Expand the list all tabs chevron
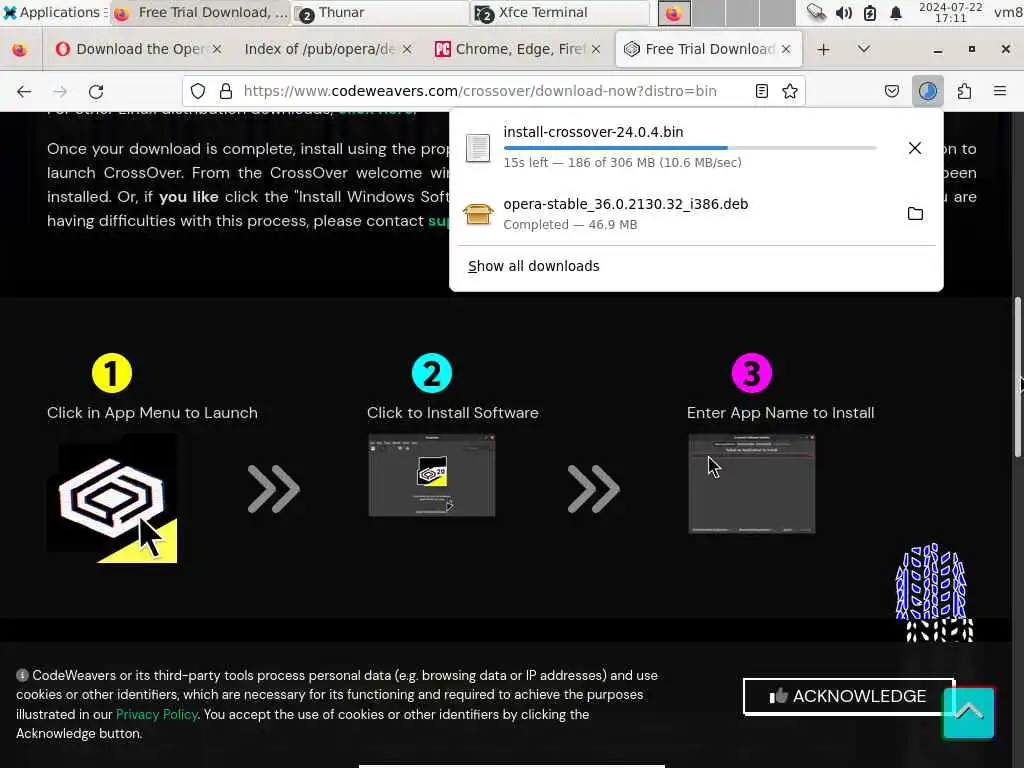This screenshot has height=768, width=1024. click(863, 49)
